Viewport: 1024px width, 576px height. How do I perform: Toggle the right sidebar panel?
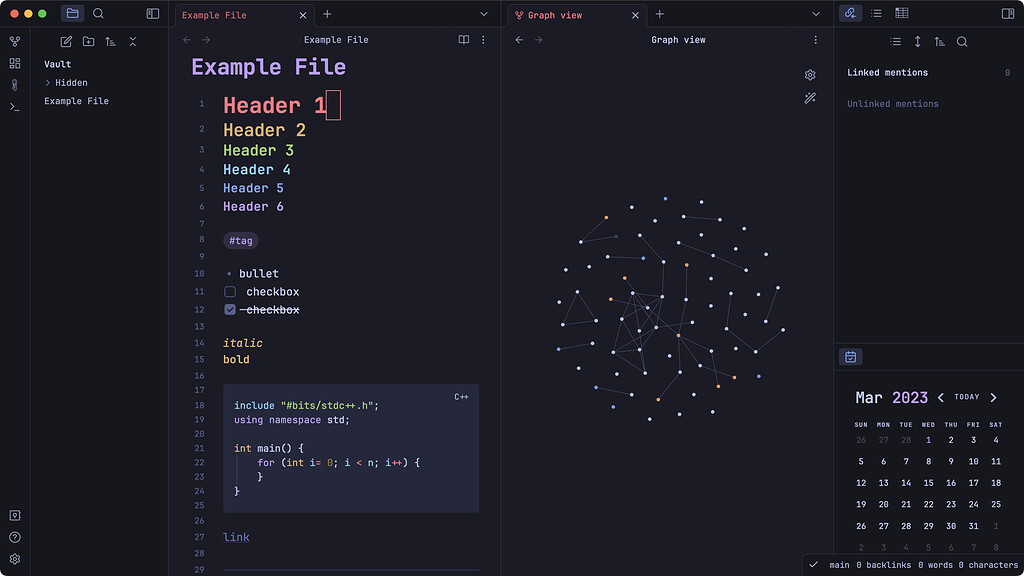[1007, 14]
